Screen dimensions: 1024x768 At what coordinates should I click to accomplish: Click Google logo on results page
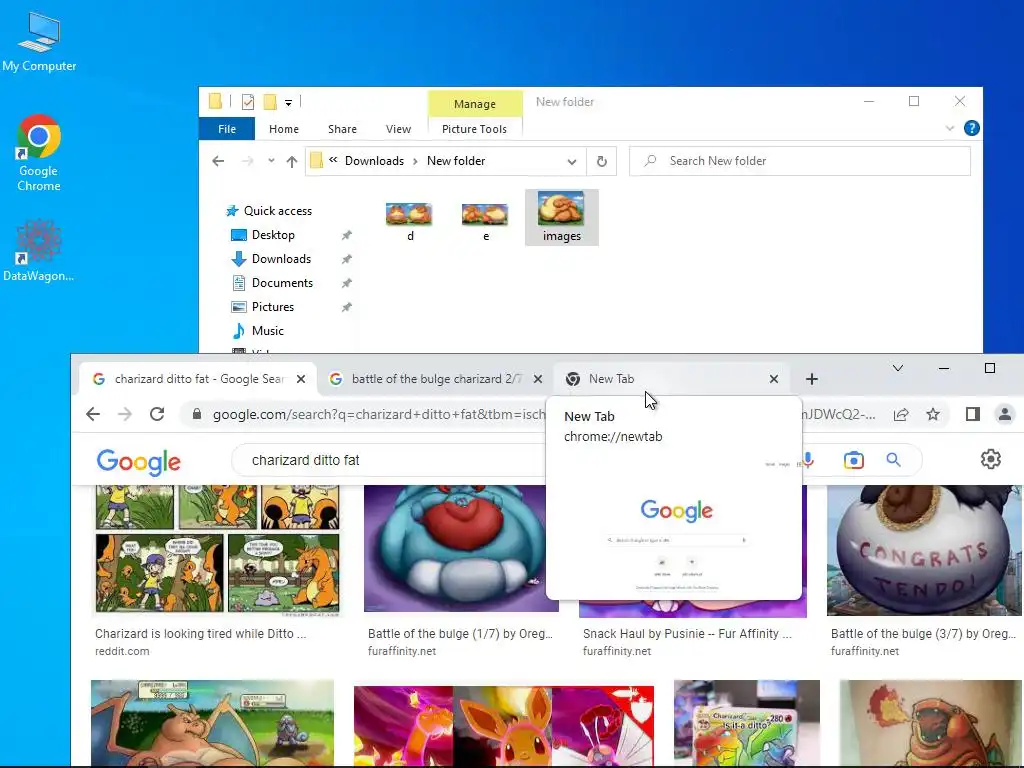coord(138,462)
